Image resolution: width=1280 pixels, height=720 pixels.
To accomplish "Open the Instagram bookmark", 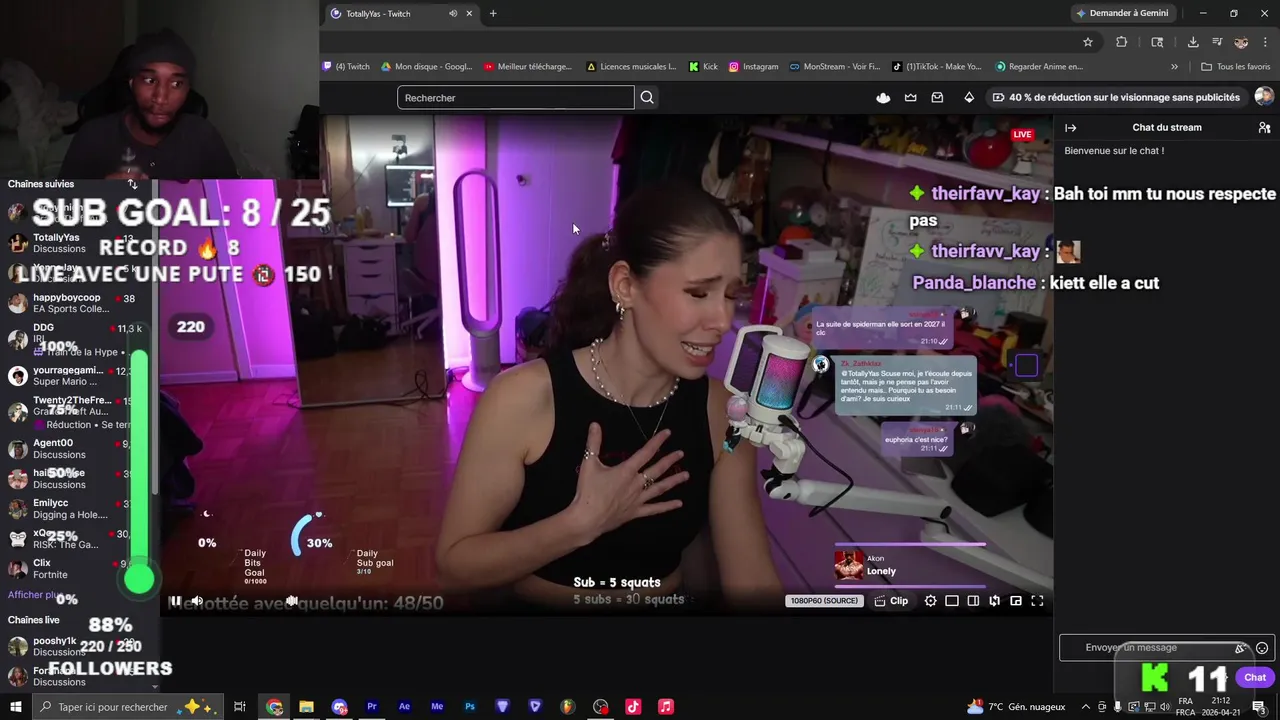I will tap(753, 67).
